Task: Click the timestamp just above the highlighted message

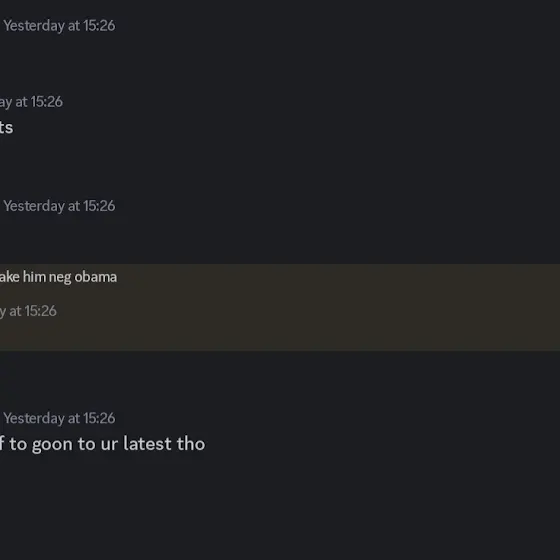Action: click(59, 206)
